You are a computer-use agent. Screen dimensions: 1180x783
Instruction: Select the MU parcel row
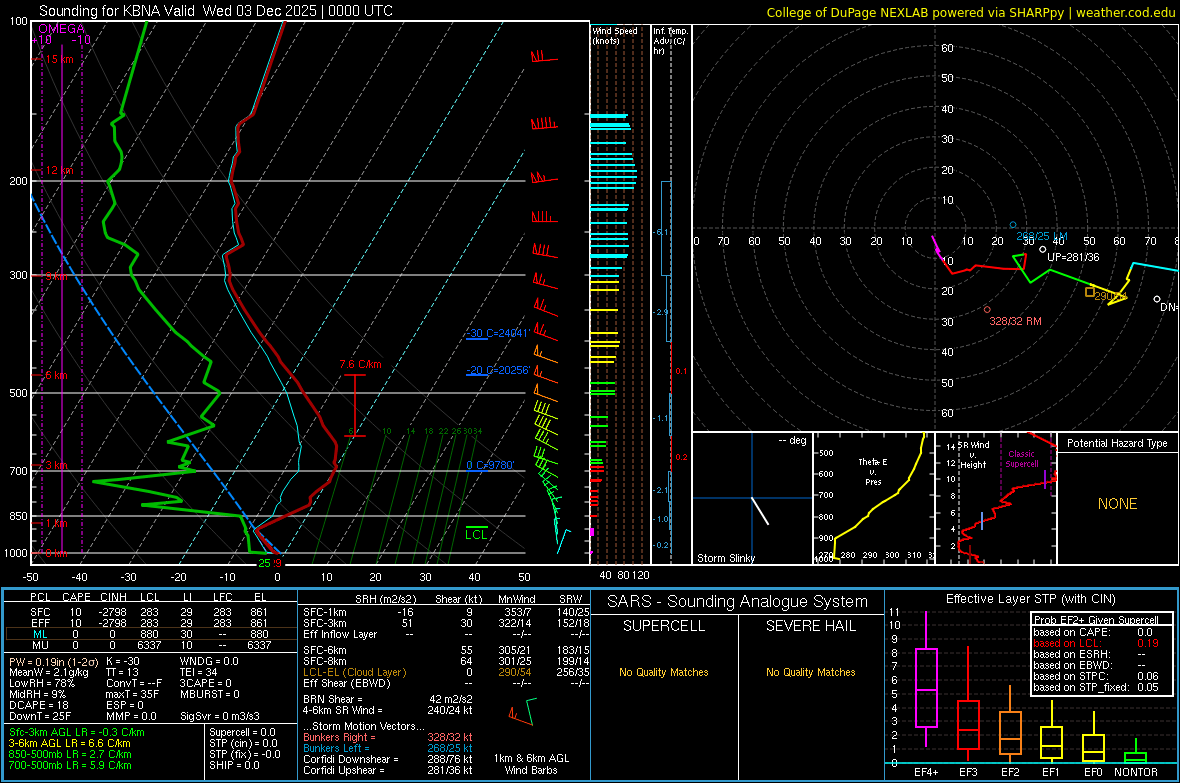pyautogui.click(x=149, y=645)
